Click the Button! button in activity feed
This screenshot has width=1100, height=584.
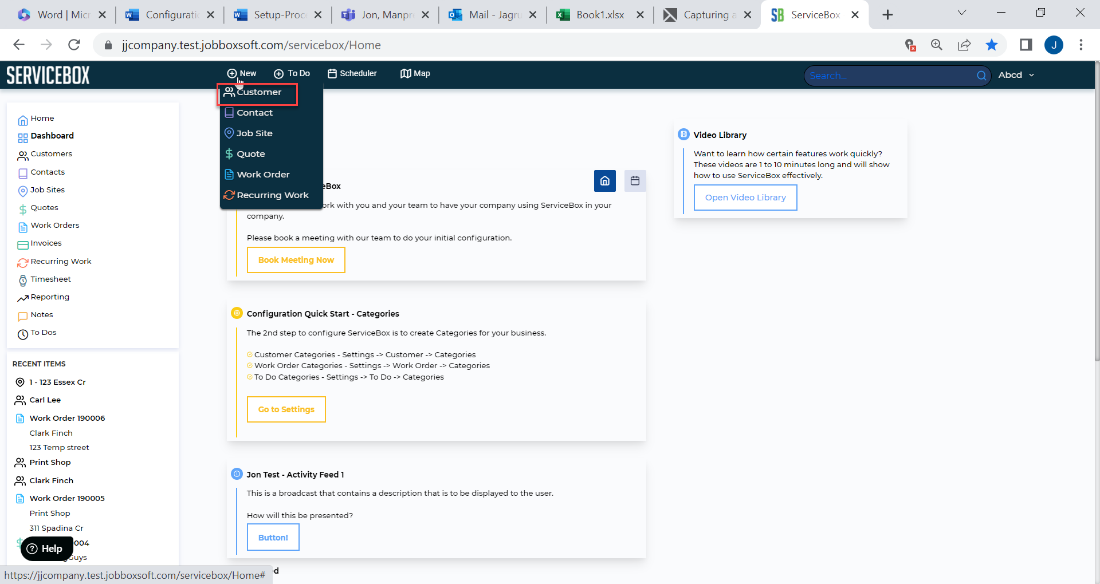[273, 538]
